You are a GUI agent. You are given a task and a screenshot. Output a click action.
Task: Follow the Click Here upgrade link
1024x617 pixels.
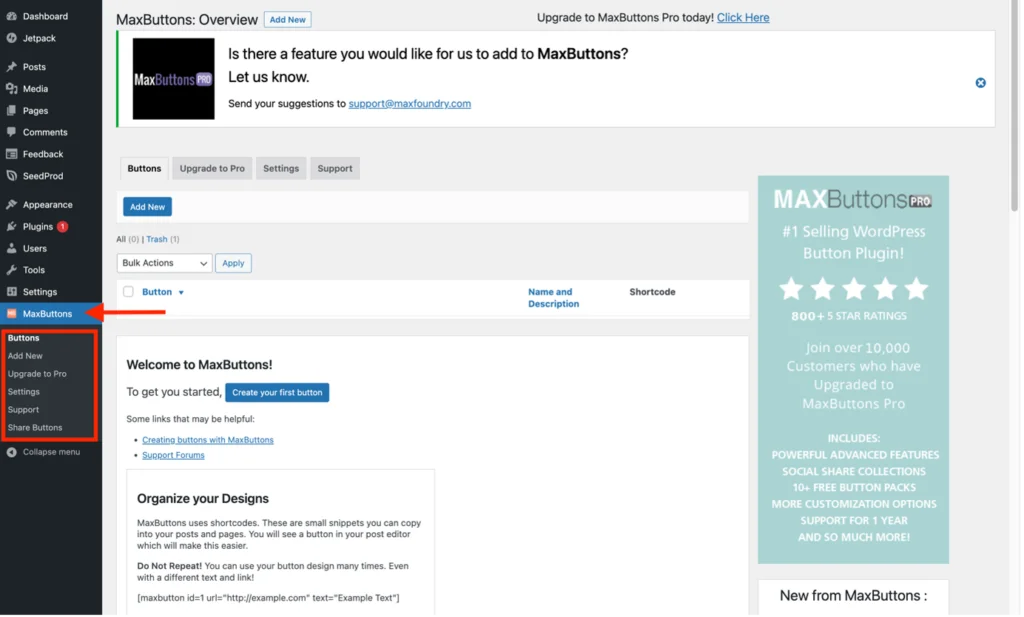(744, 18)
